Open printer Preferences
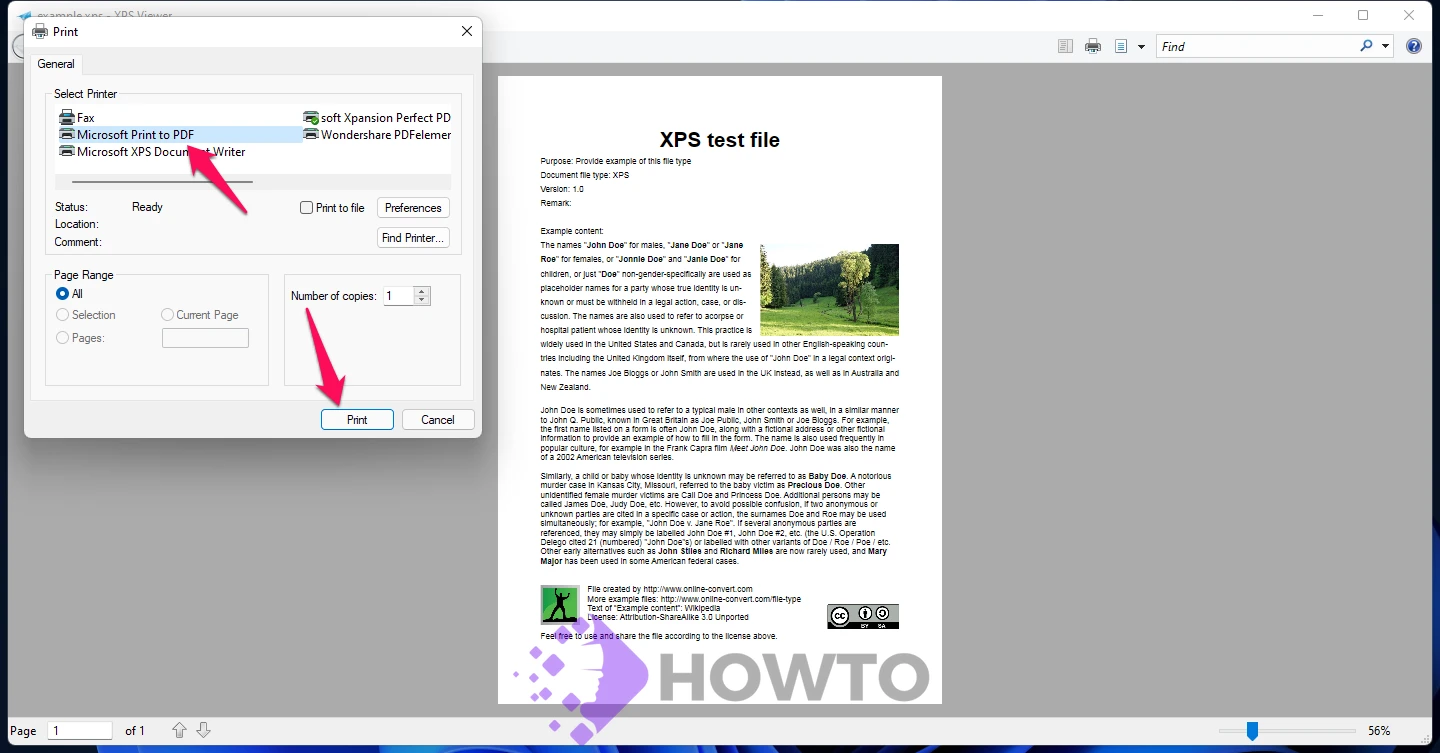The width and height of the screenshot is (1440, 753). pyautogui.click(x=413, y=208)
